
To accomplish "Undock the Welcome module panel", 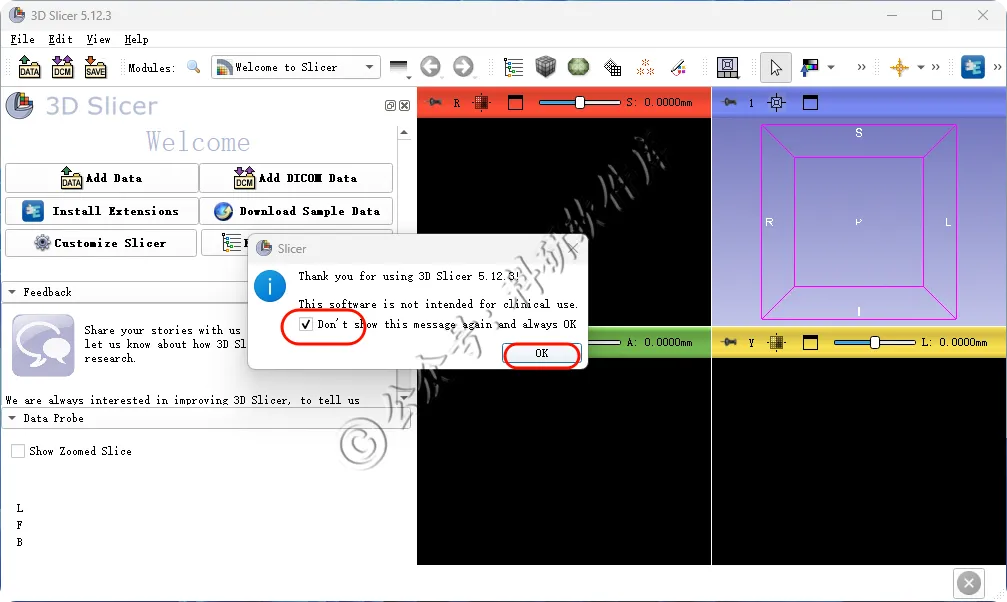I will [390, 105].
